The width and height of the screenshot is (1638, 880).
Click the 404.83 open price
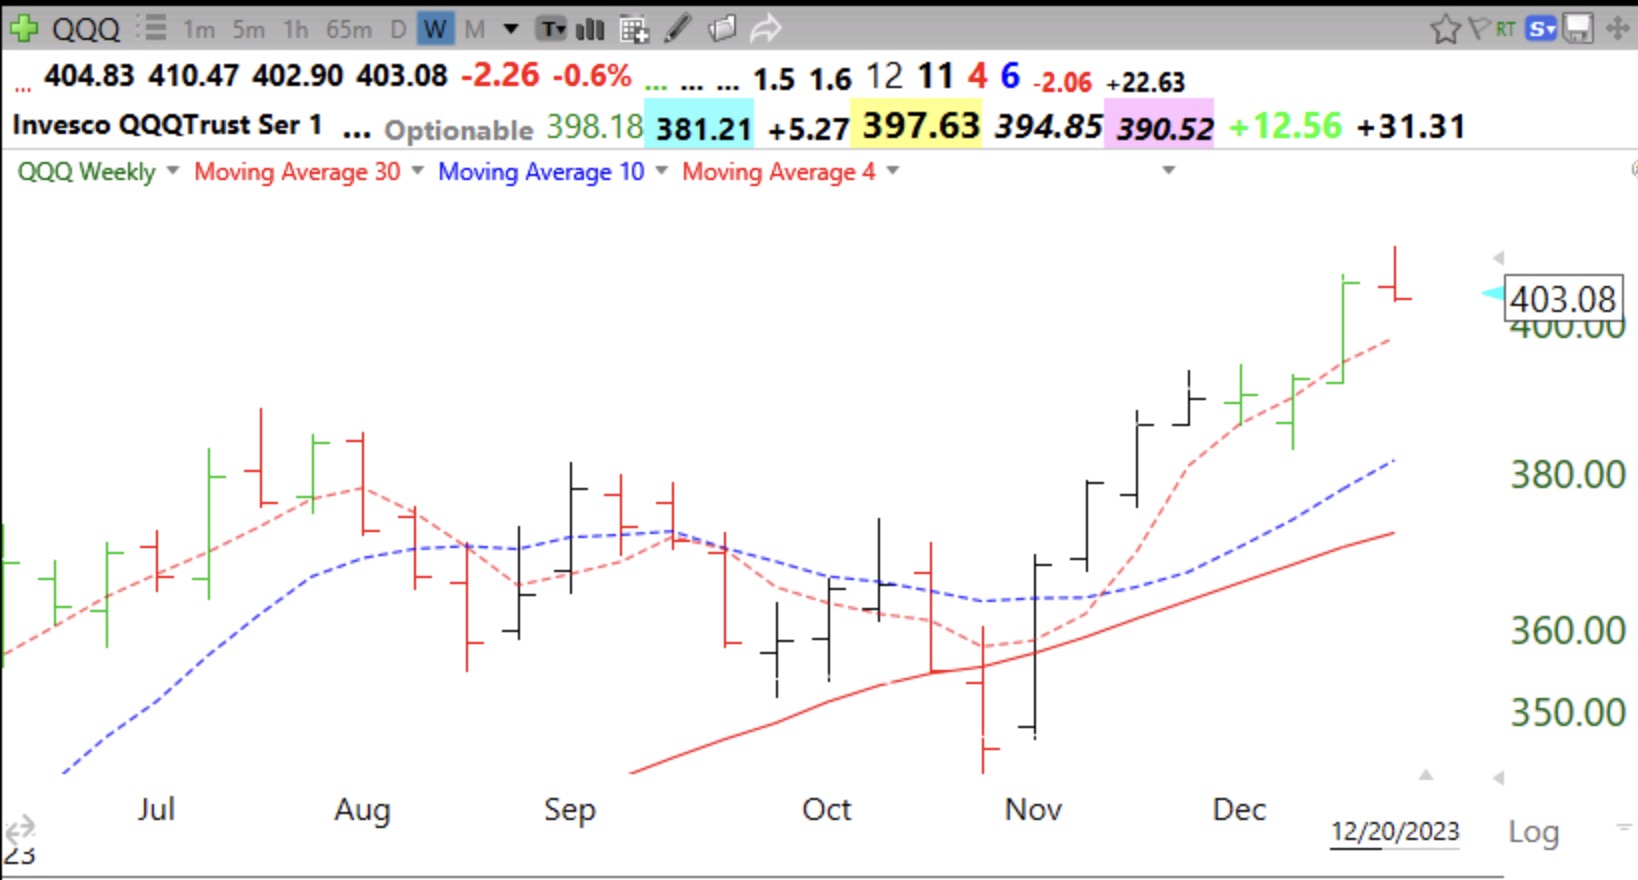(x=89, y=76)
